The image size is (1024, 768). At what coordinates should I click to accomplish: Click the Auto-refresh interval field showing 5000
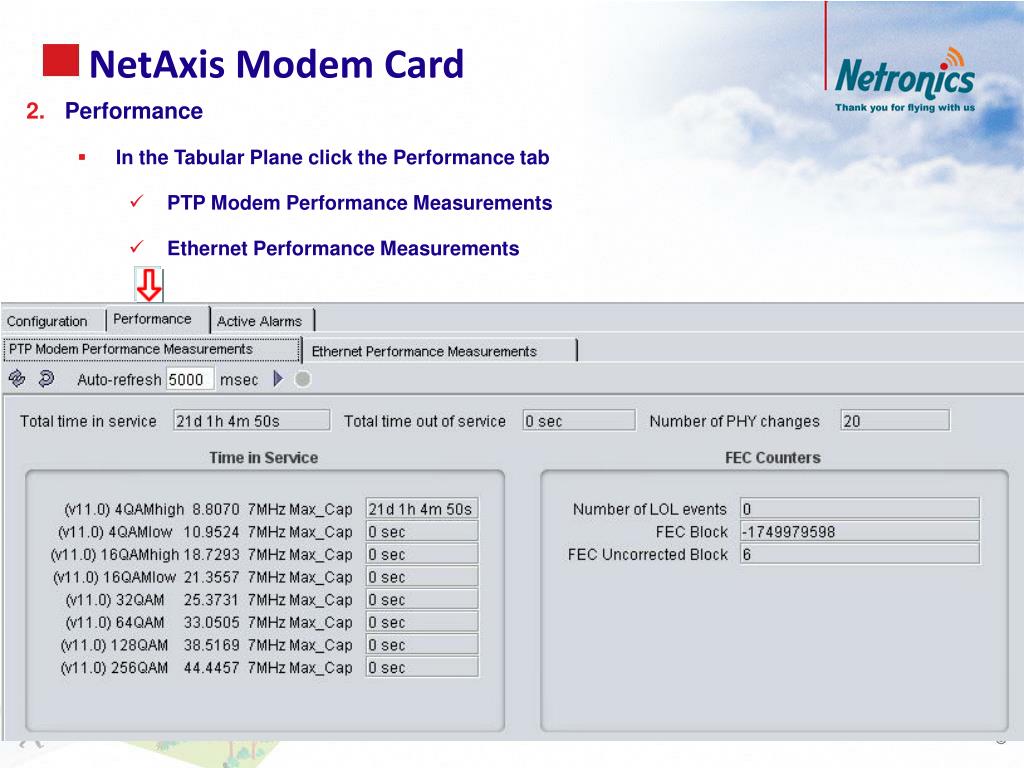coord(189,379)
